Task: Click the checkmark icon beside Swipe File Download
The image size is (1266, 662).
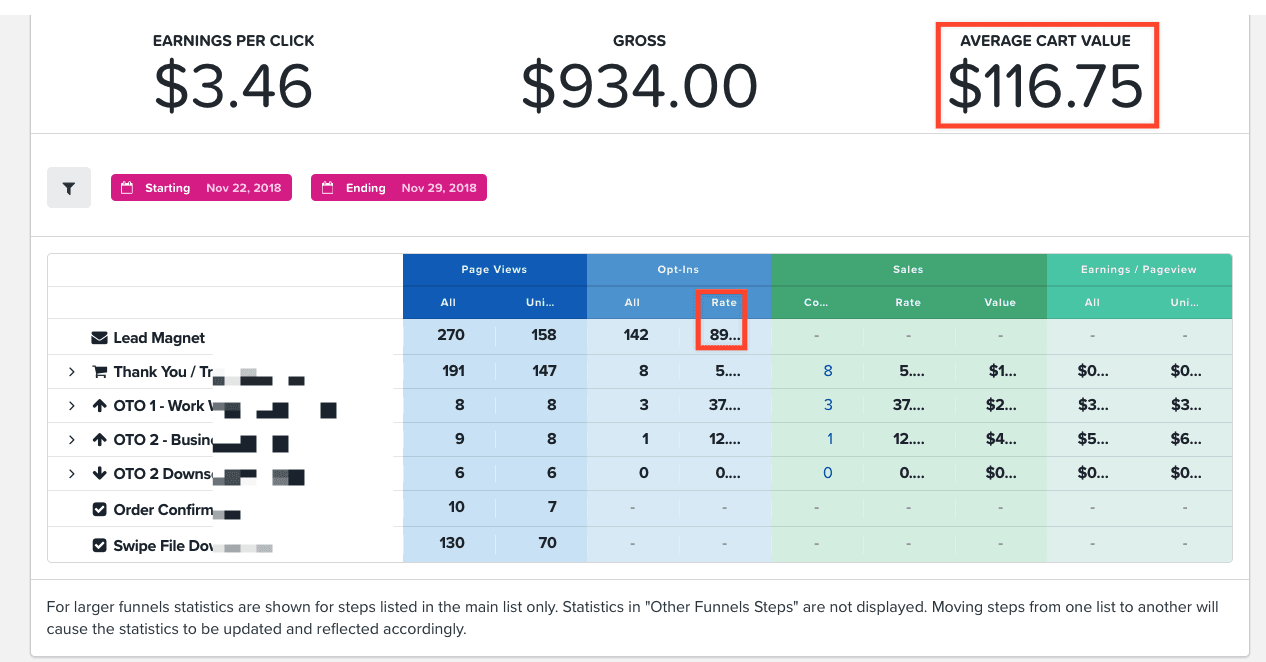Action: 99,546
